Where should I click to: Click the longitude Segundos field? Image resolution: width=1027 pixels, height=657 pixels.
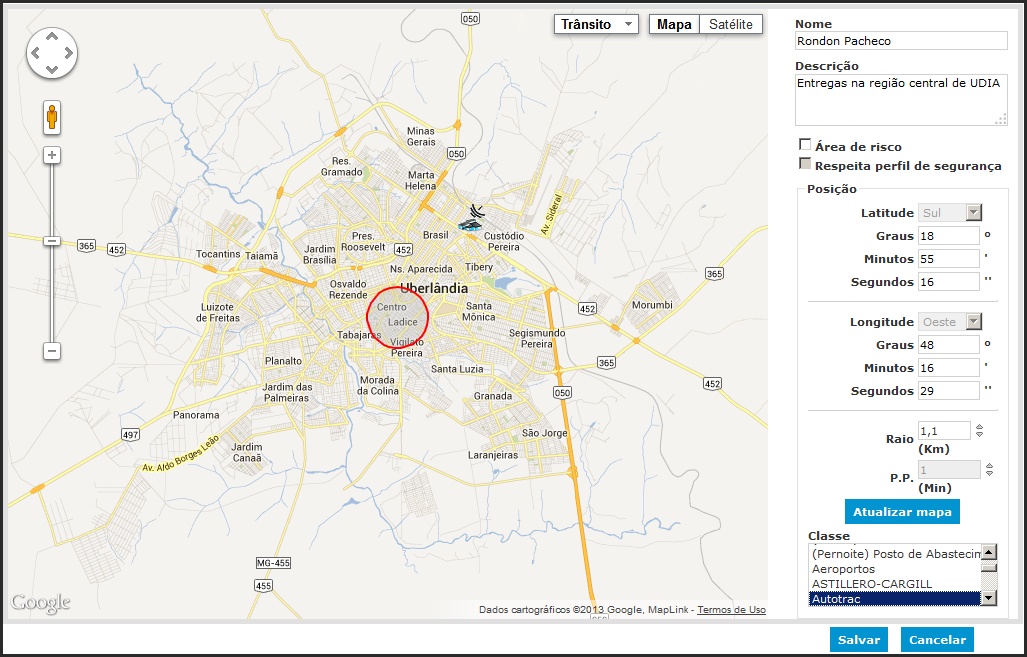click(948, 390)
